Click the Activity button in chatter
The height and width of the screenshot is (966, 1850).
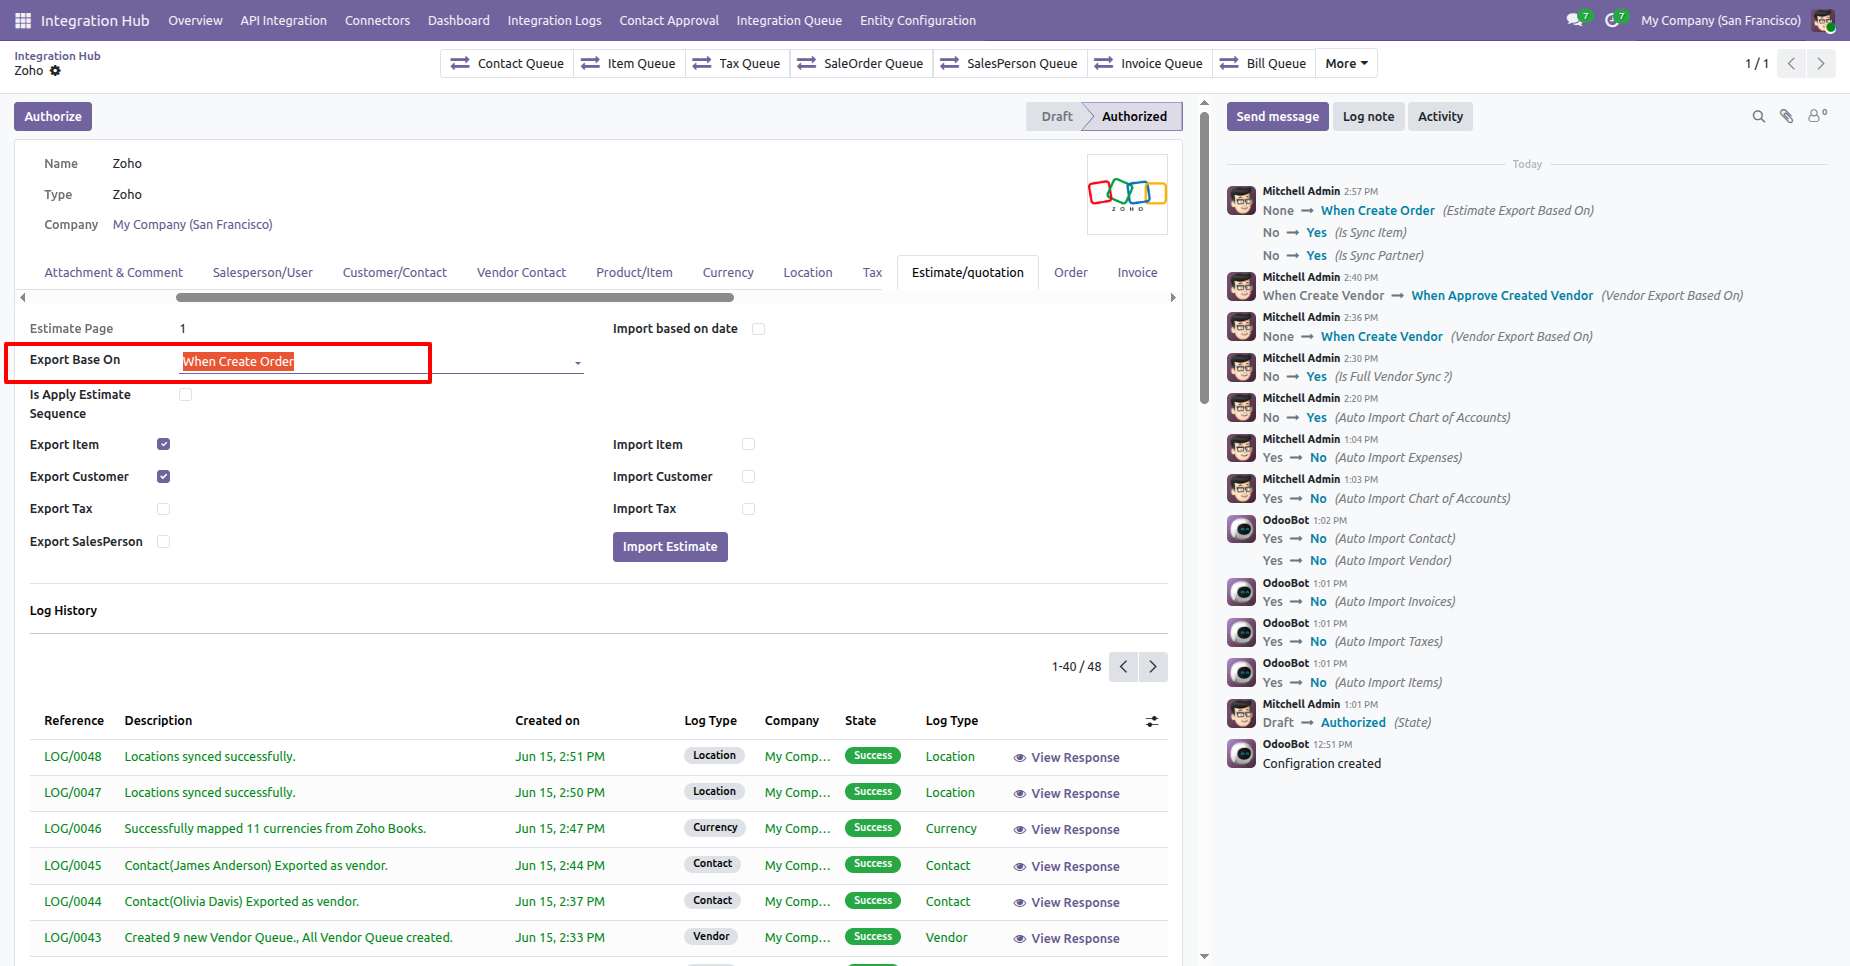point(1440,116)
